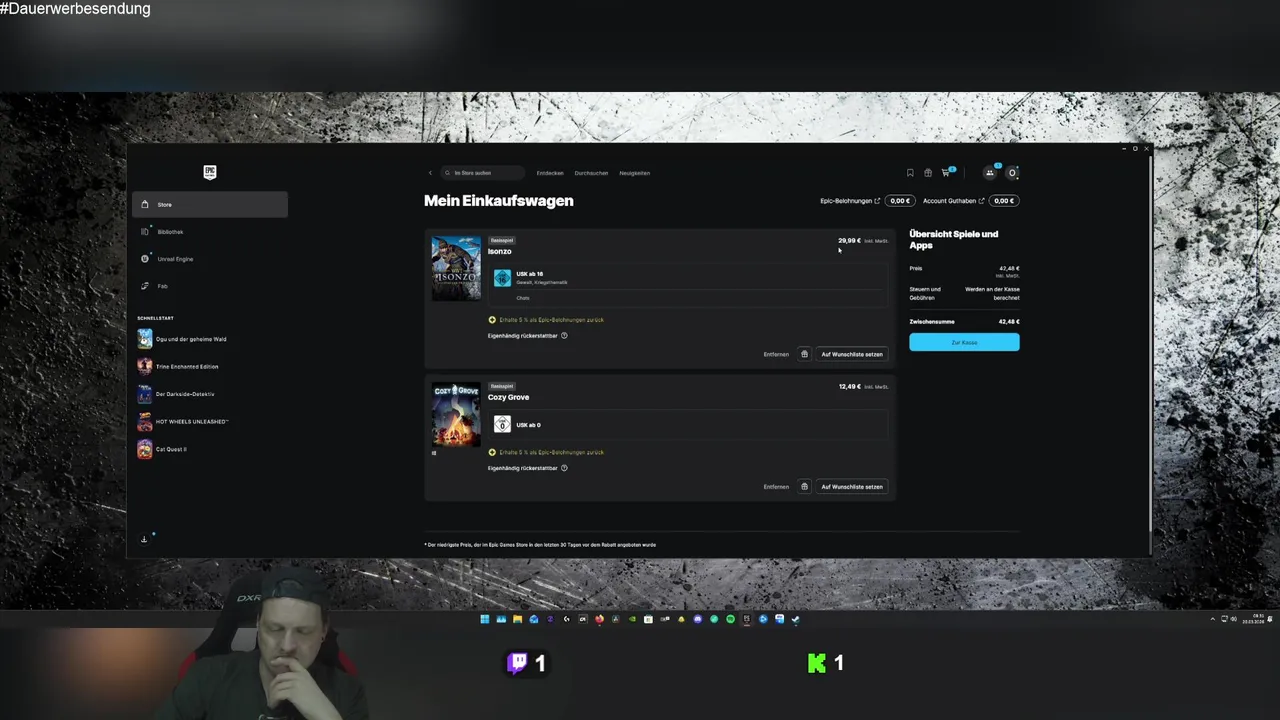
Task: Gift Cozy Grove using its gift icon button
Action: pyautogui.click(x=804, y=487)
